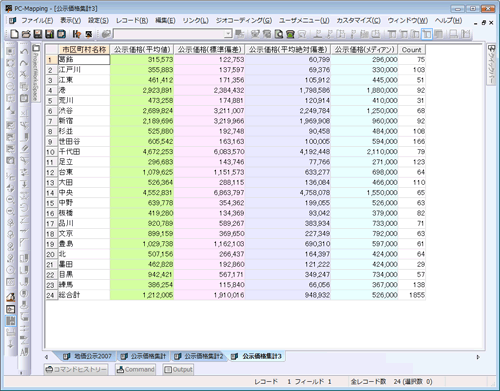Click the Copy icon in the side toolbar
The width and height of the screenshot is (500, 391).
tap(24, 86)
